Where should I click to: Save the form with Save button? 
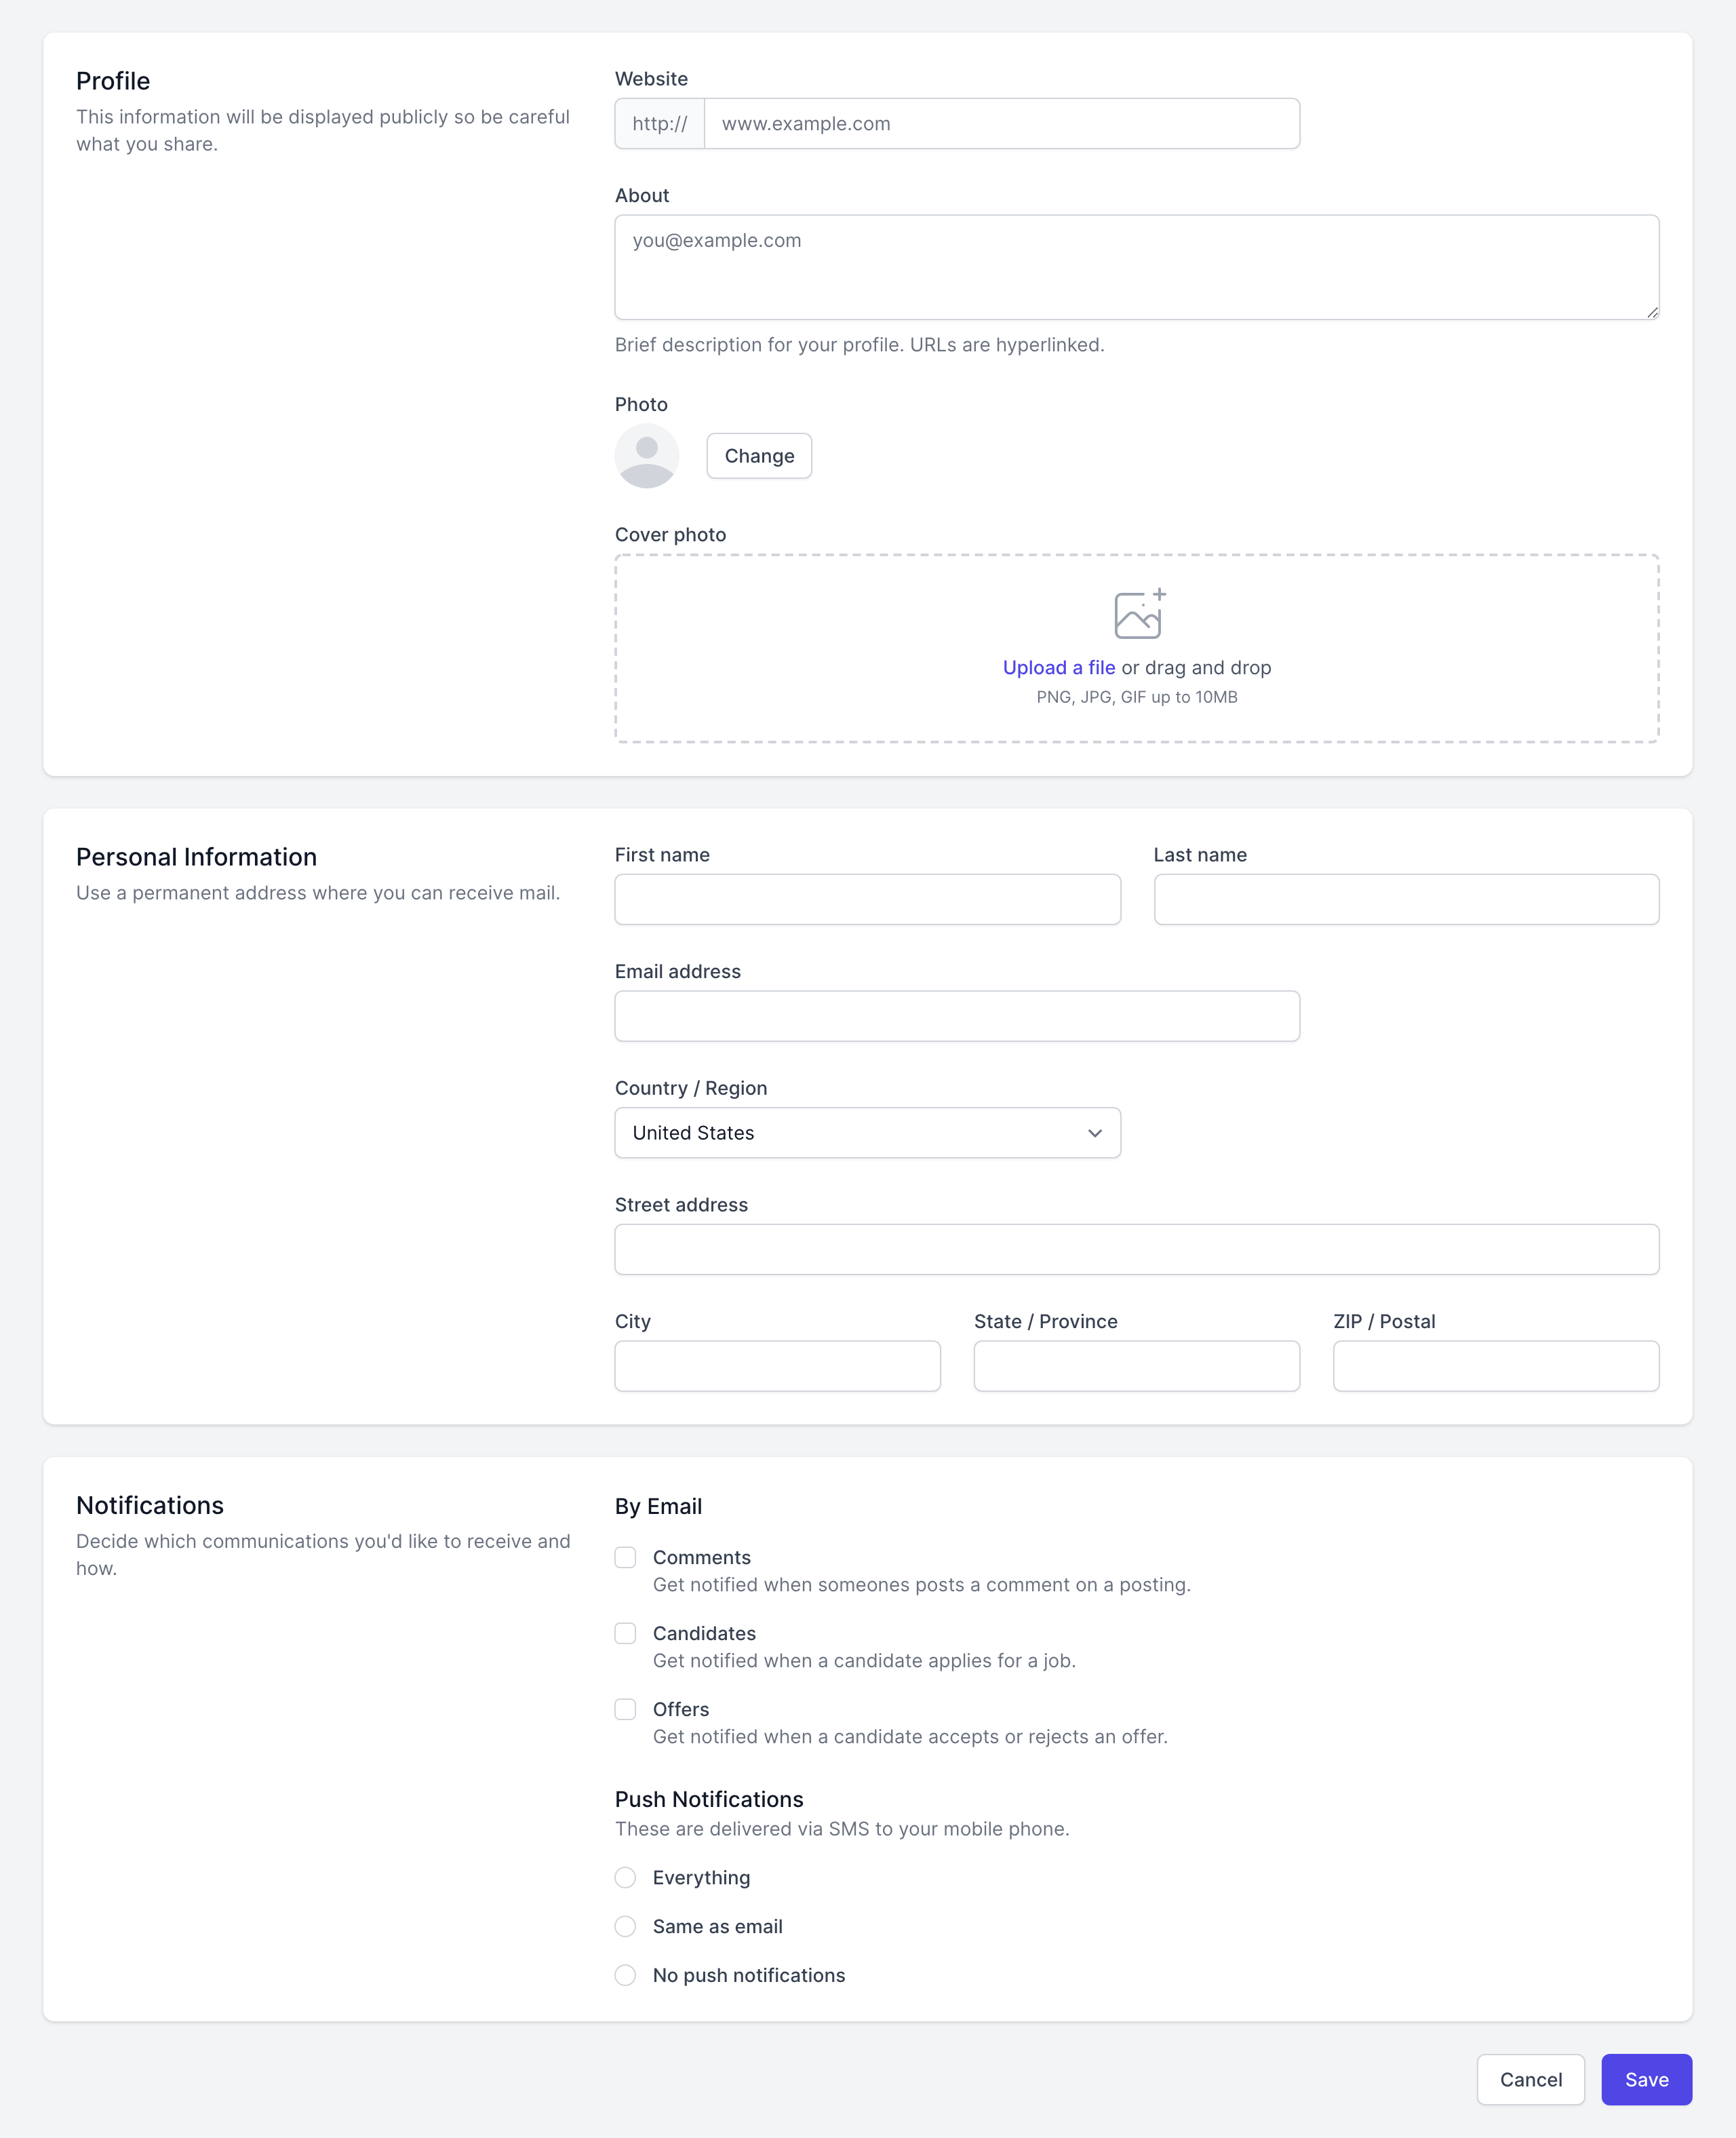[1646, 2080]
